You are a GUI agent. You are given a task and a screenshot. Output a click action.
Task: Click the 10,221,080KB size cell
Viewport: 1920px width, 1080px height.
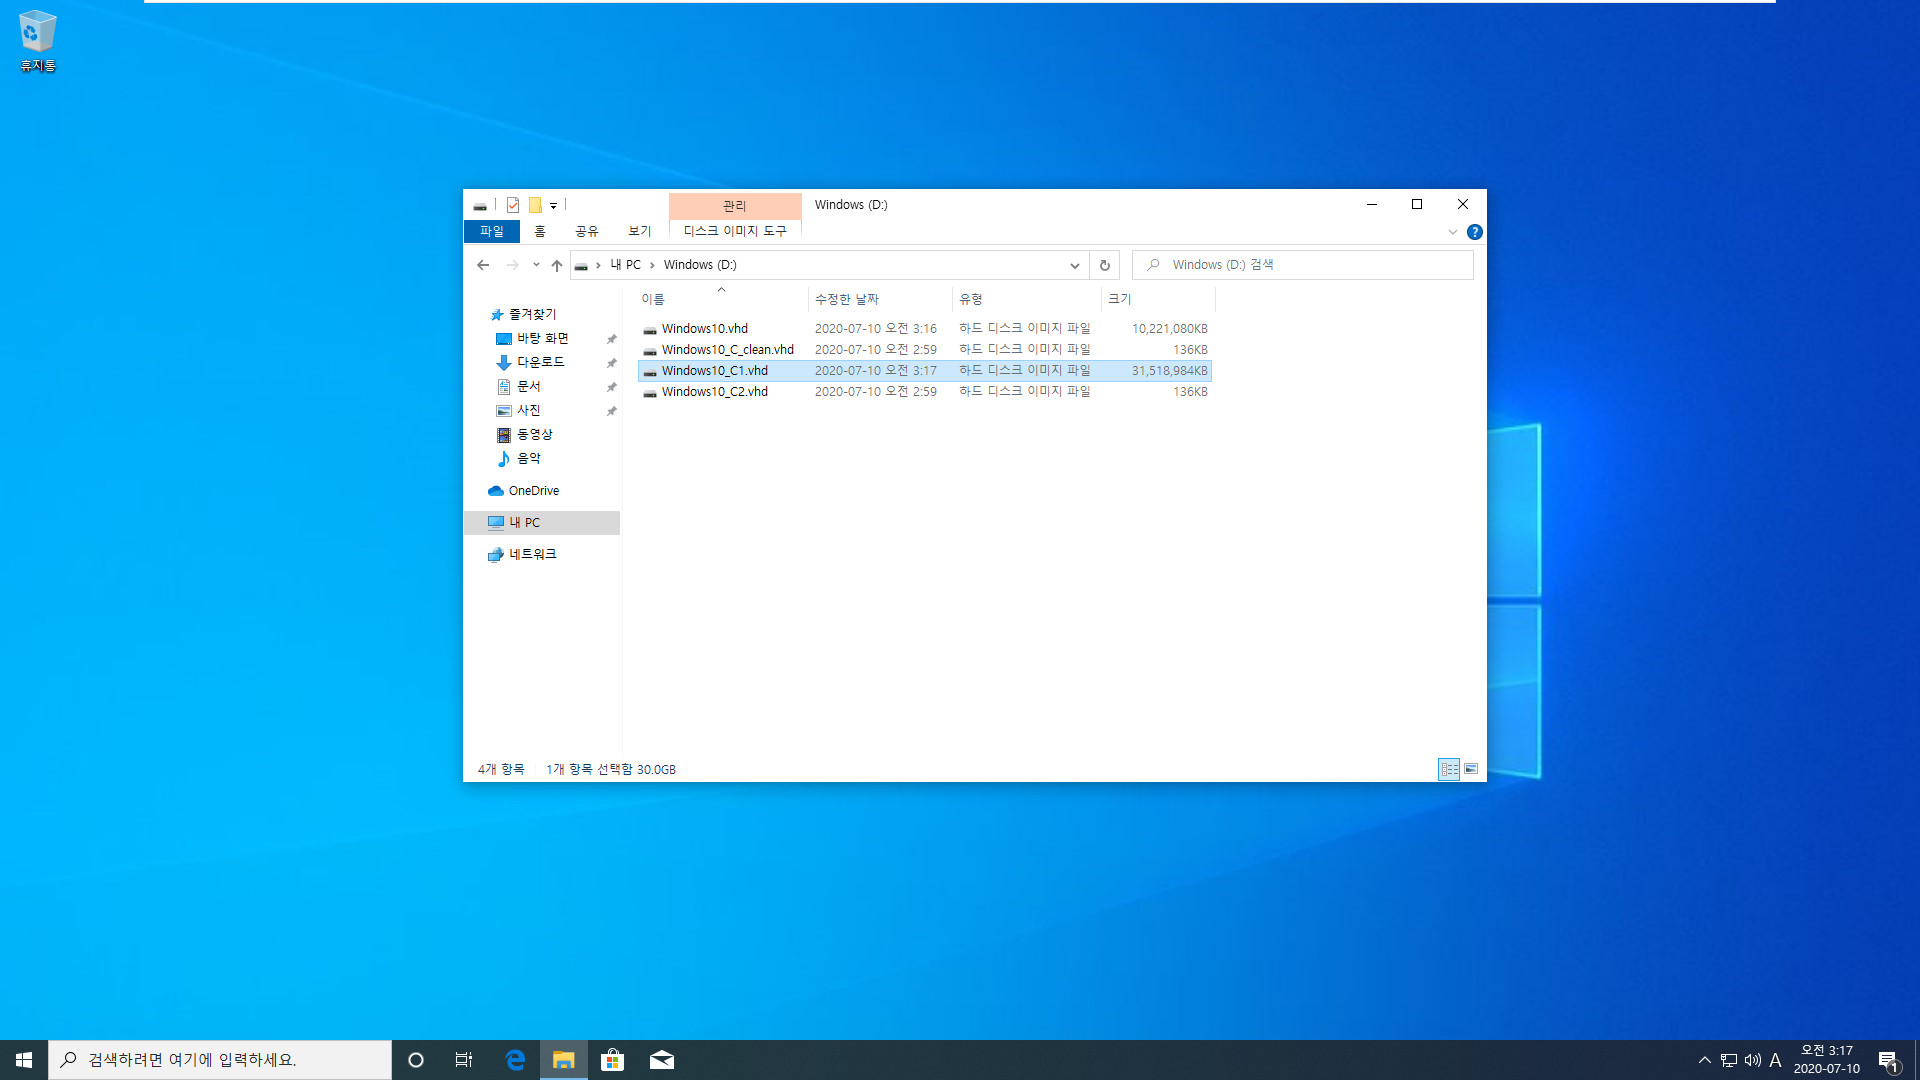pyautogui.click(x=1169, y=329)
